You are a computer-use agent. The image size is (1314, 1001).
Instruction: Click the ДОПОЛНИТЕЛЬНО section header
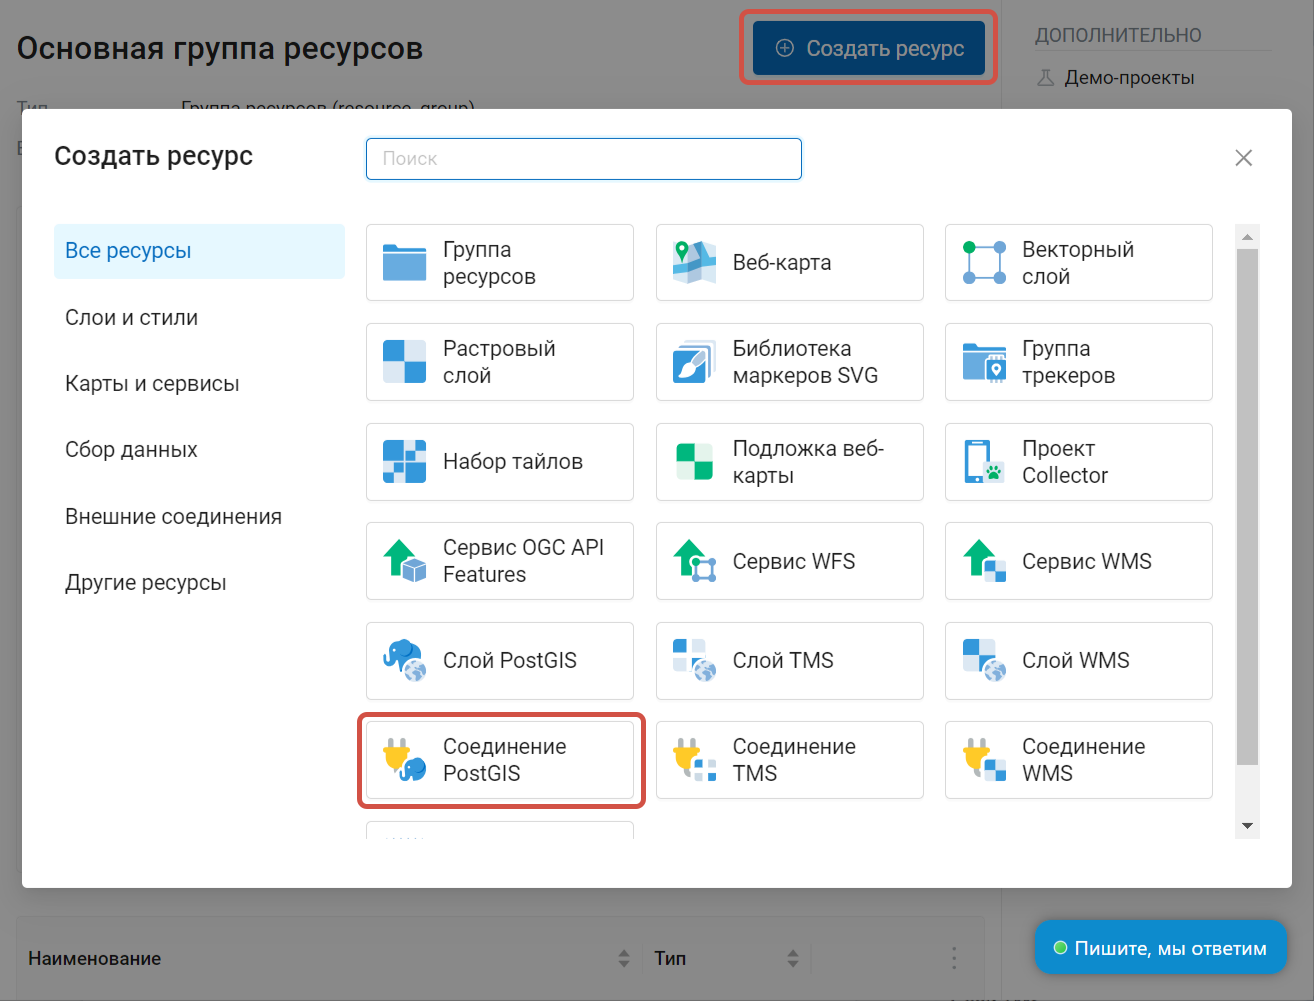[x=1118, y=35]
